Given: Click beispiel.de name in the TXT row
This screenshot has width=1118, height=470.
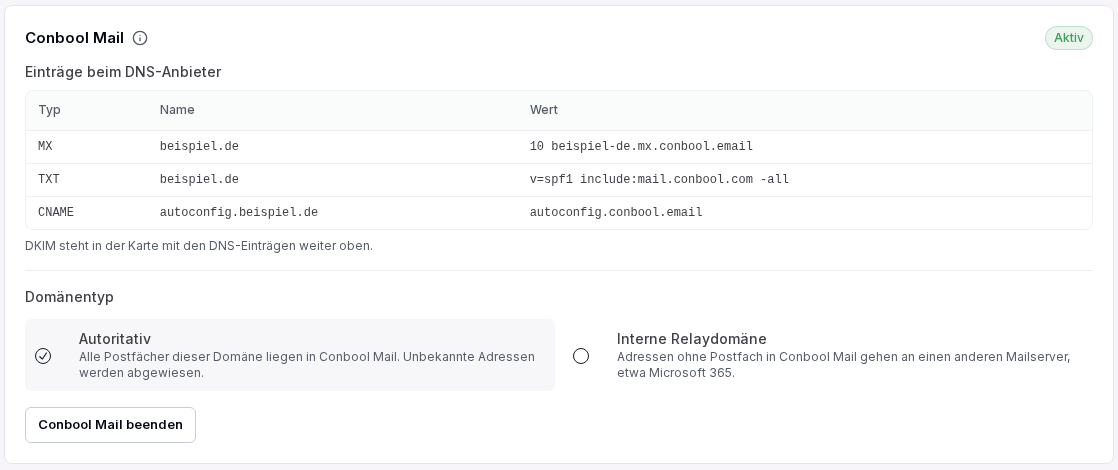Looking at the screenshot, I should pos(199,179).
